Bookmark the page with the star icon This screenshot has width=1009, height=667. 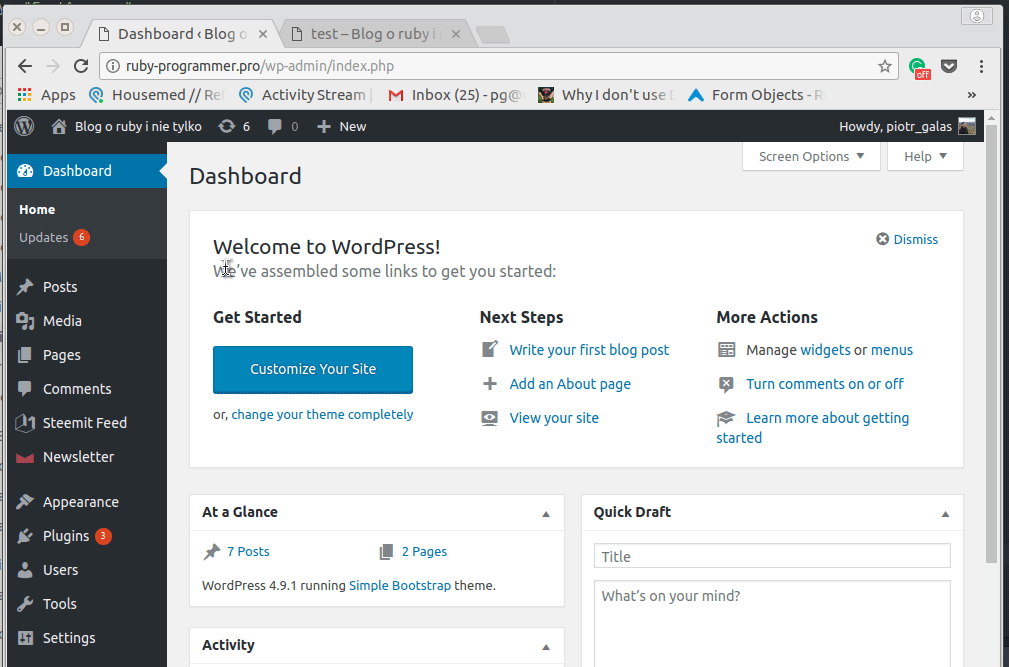[x=885, y=66]
